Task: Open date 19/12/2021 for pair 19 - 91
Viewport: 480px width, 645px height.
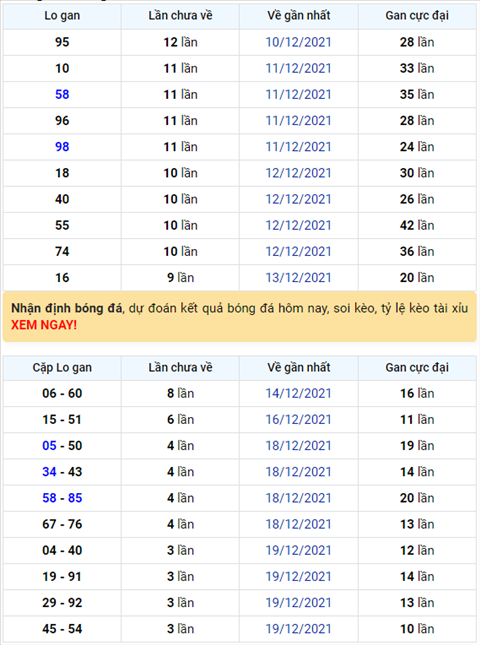Action: (298, 577)
